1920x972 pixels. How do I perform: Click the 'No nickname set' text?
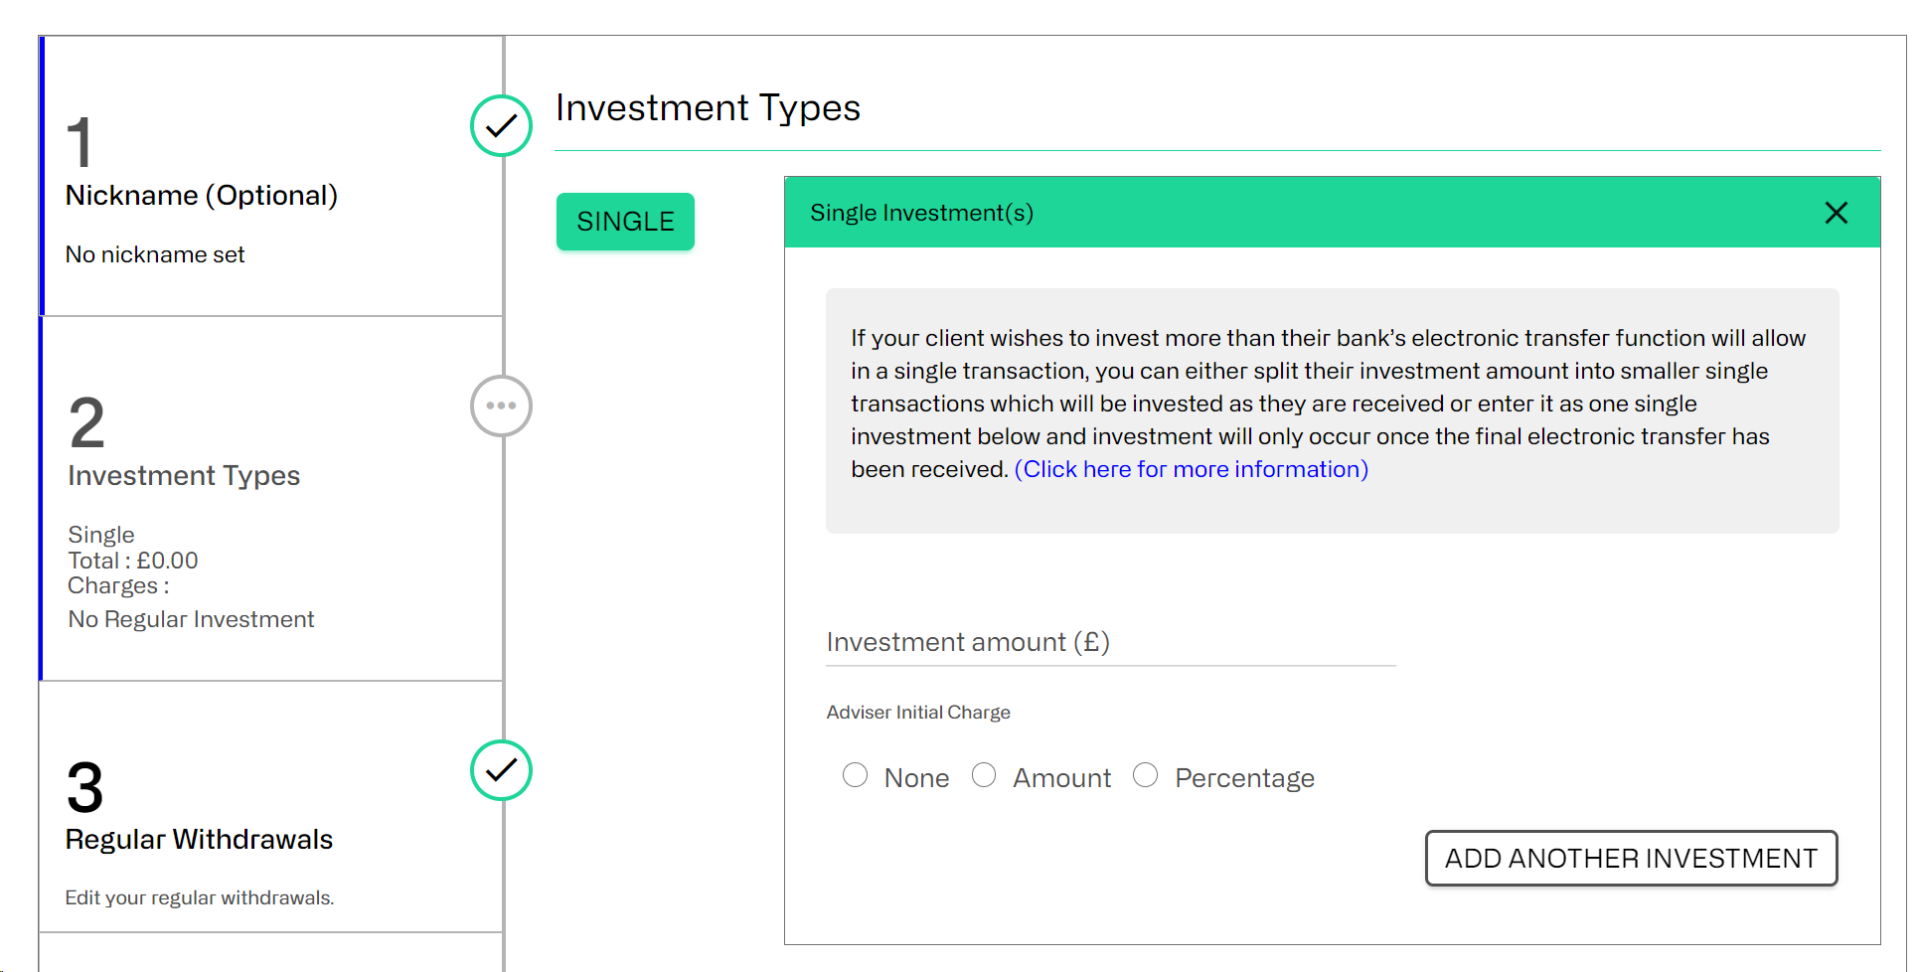pos(155,255)
